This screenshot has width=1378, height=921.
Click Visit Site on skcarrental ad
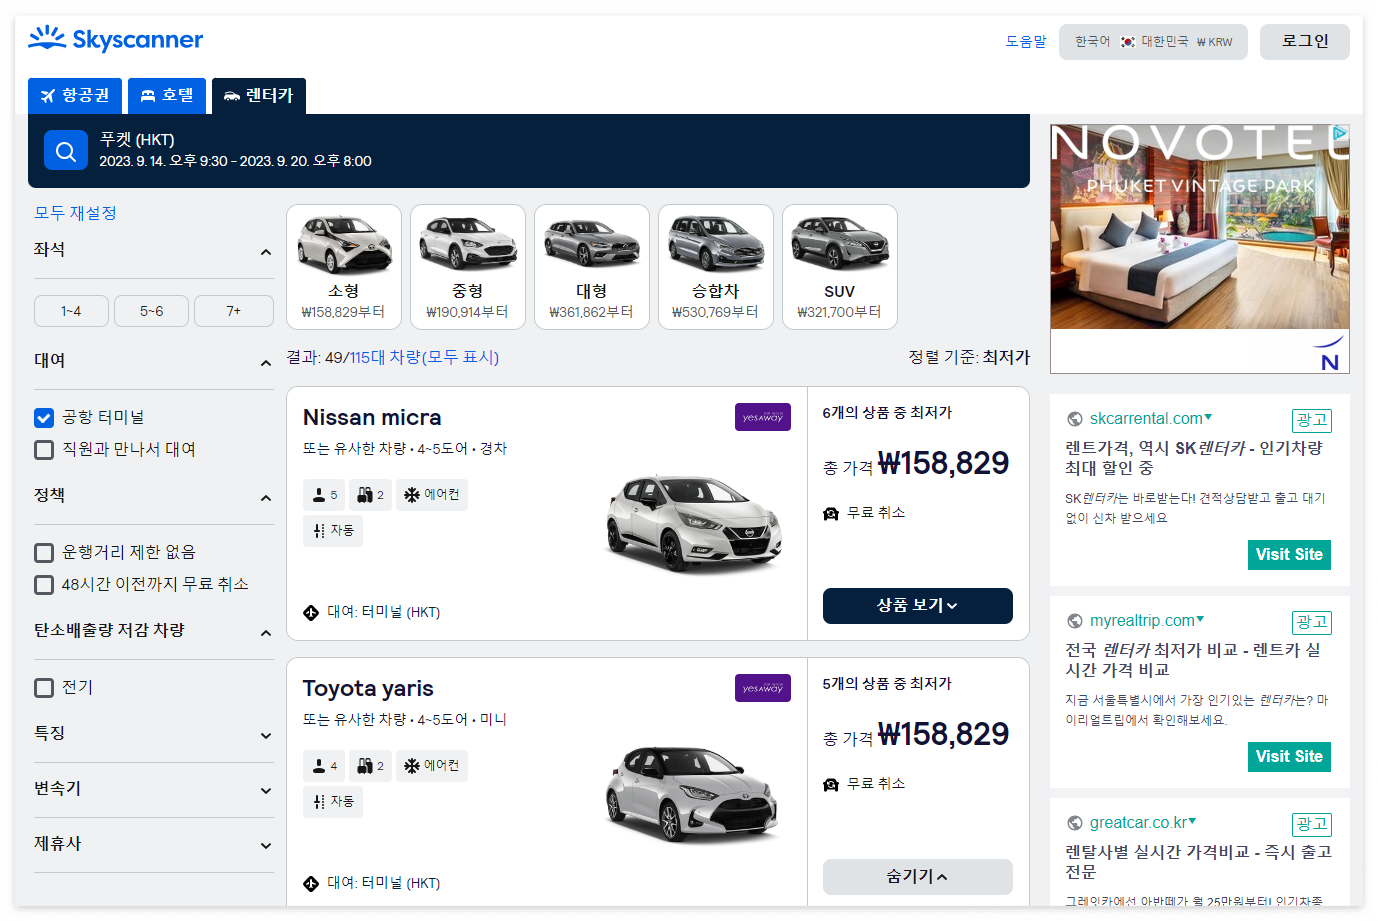1289,555
